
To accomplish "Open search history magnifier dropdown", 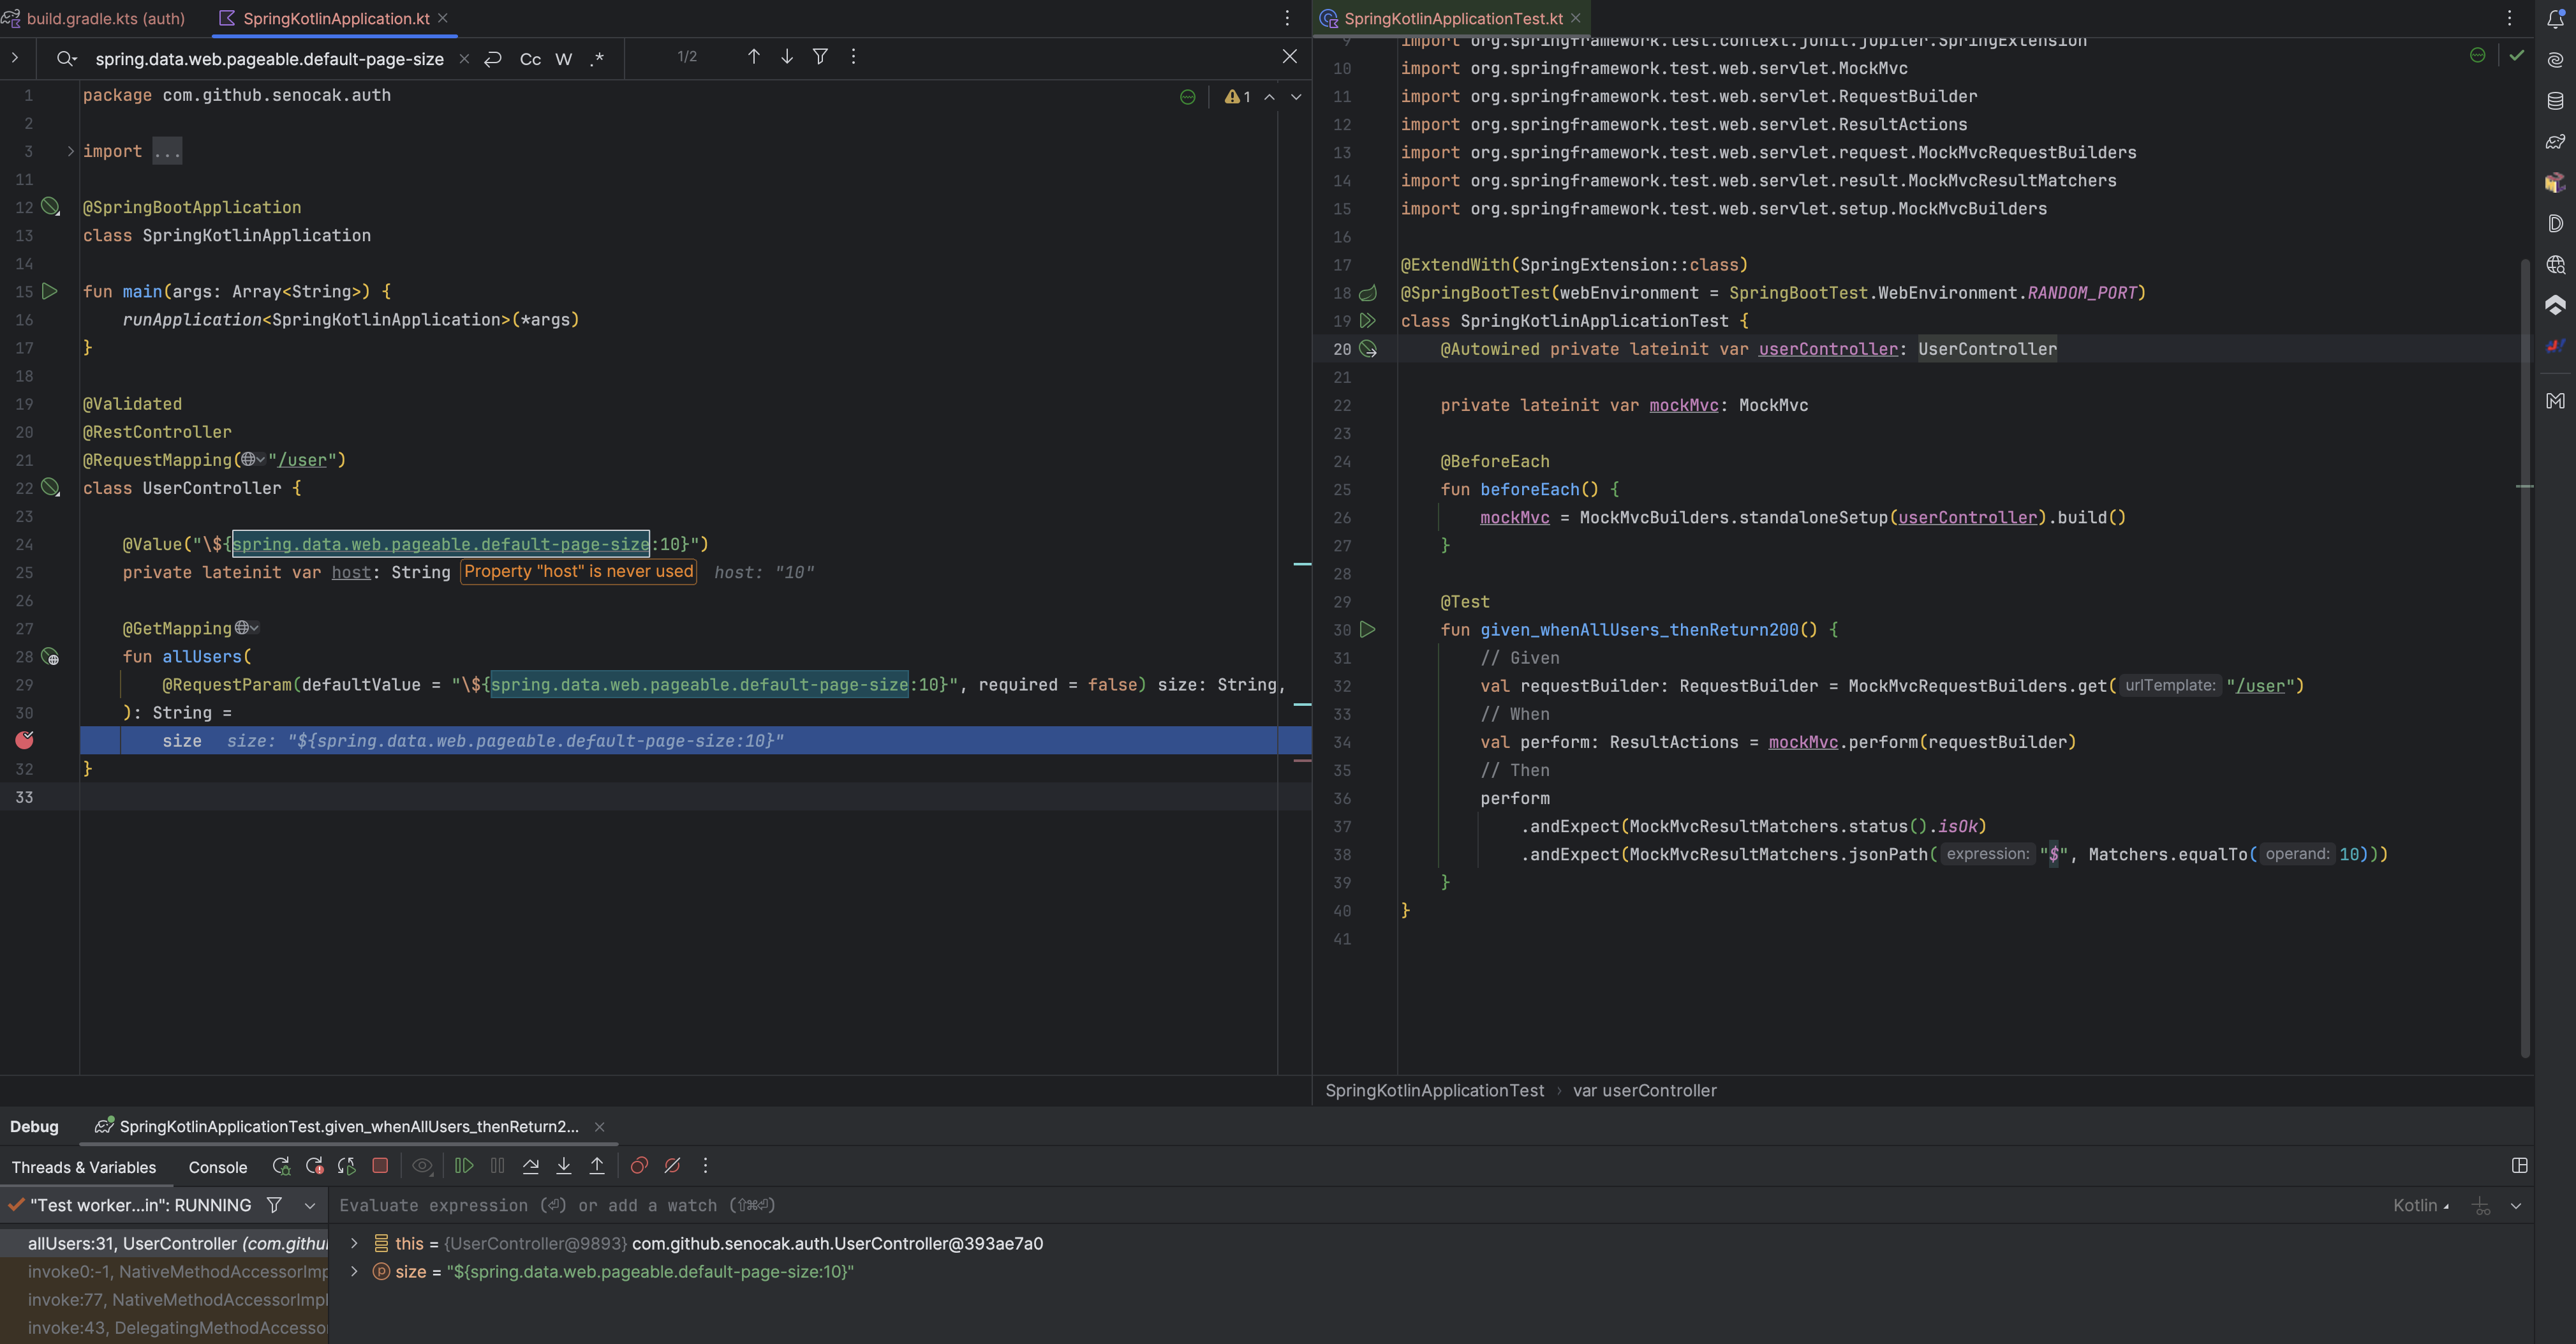I will pos(66,59).
